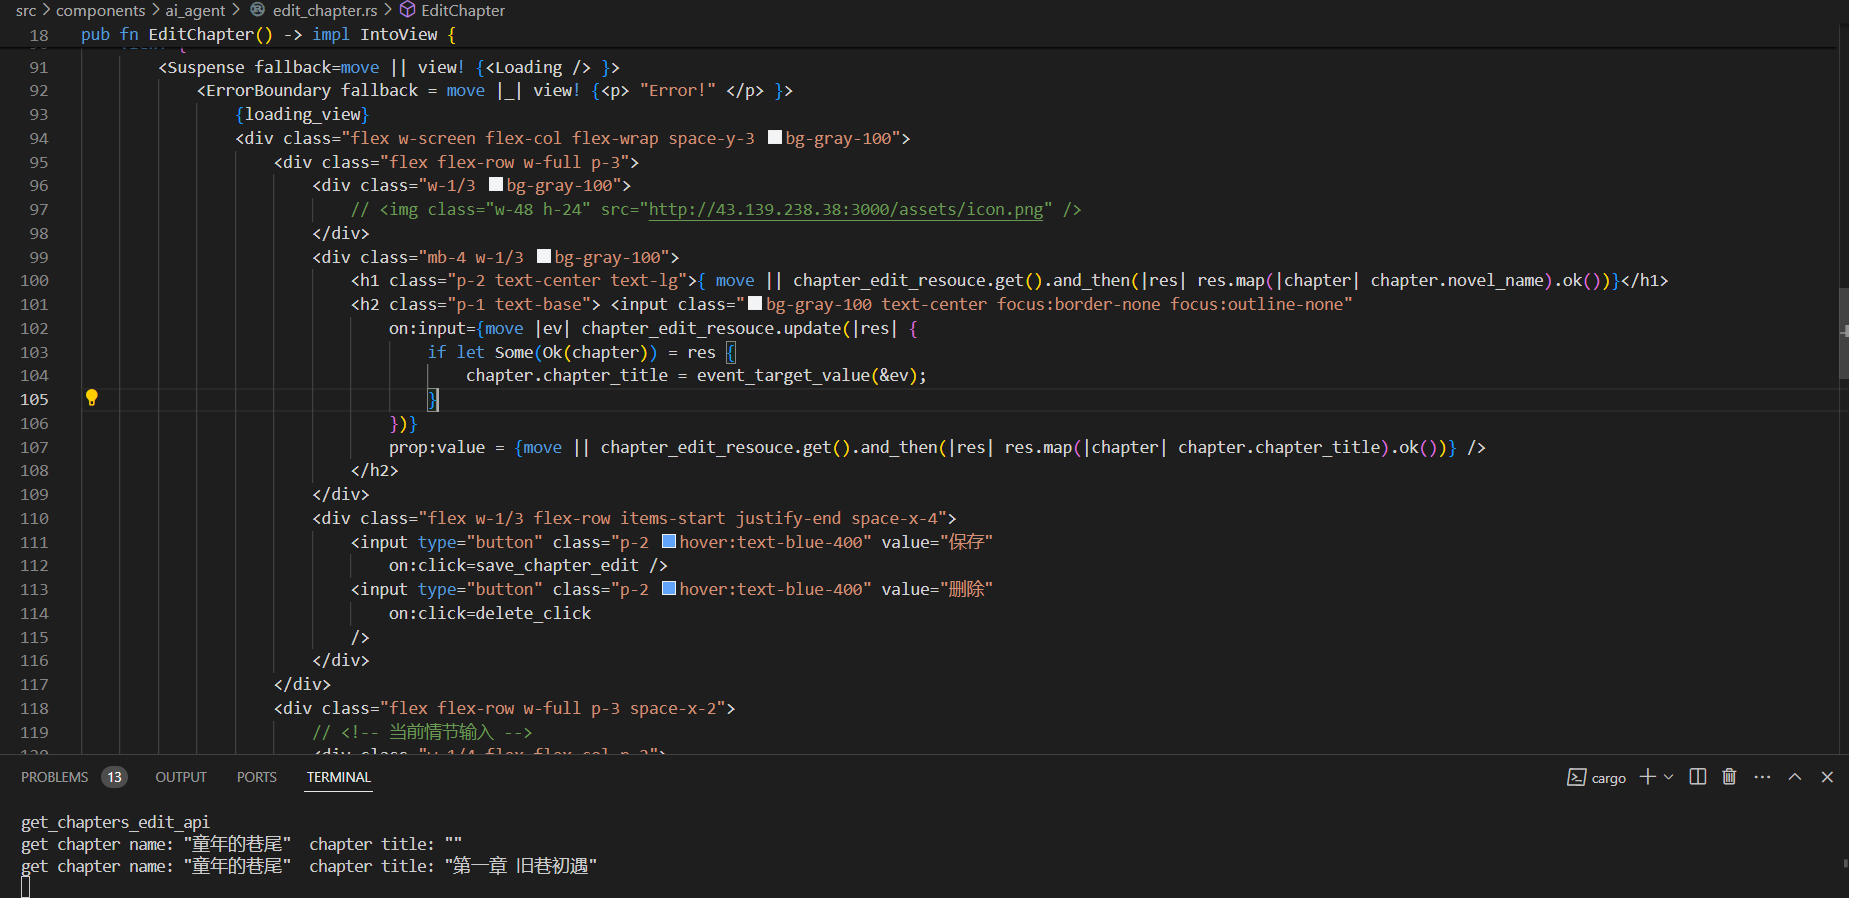Switch to the OUTPUT tab
This screenshot has width=1849, height=898.
(x=181, y=777)
